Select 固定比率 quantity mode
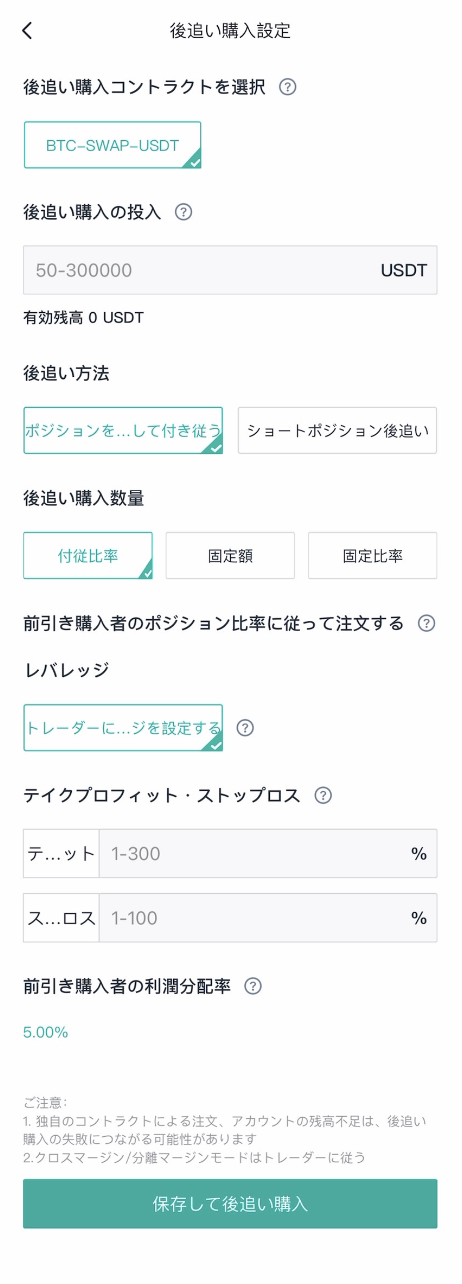462x1284 pixels. click(x=373, y=556)
